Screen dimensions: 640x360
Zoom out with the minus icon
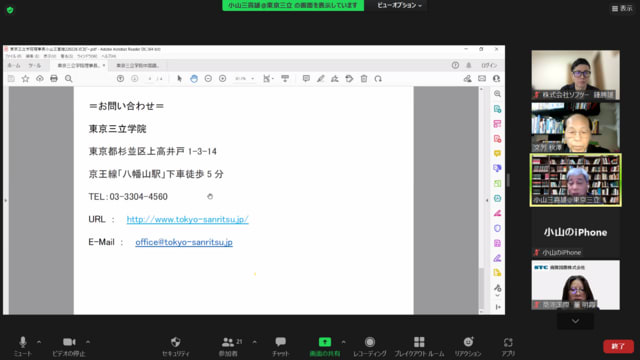point(208,79)
